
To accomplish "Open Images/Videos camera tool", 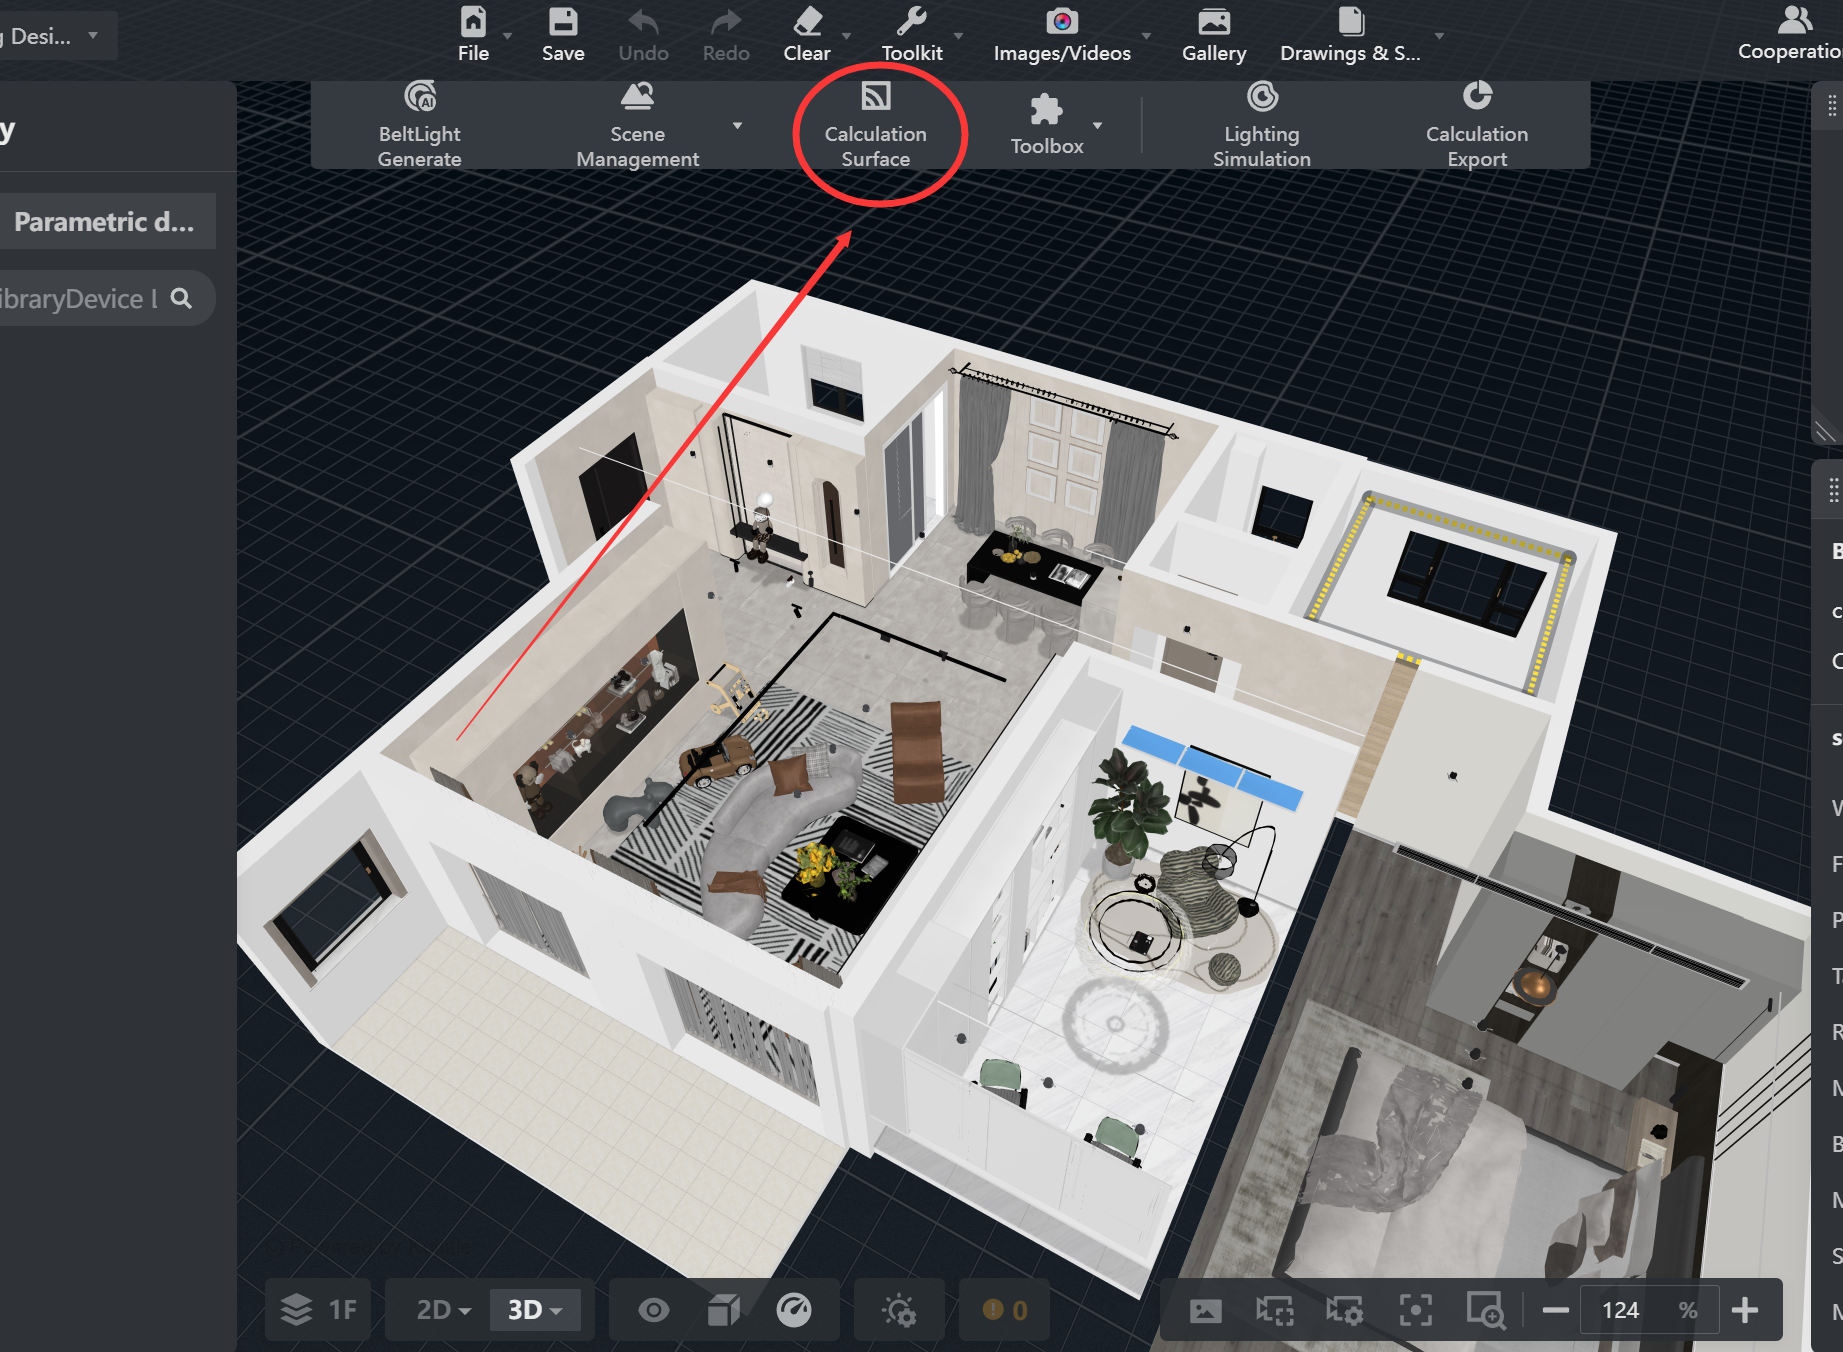I will coord(1062,34).
